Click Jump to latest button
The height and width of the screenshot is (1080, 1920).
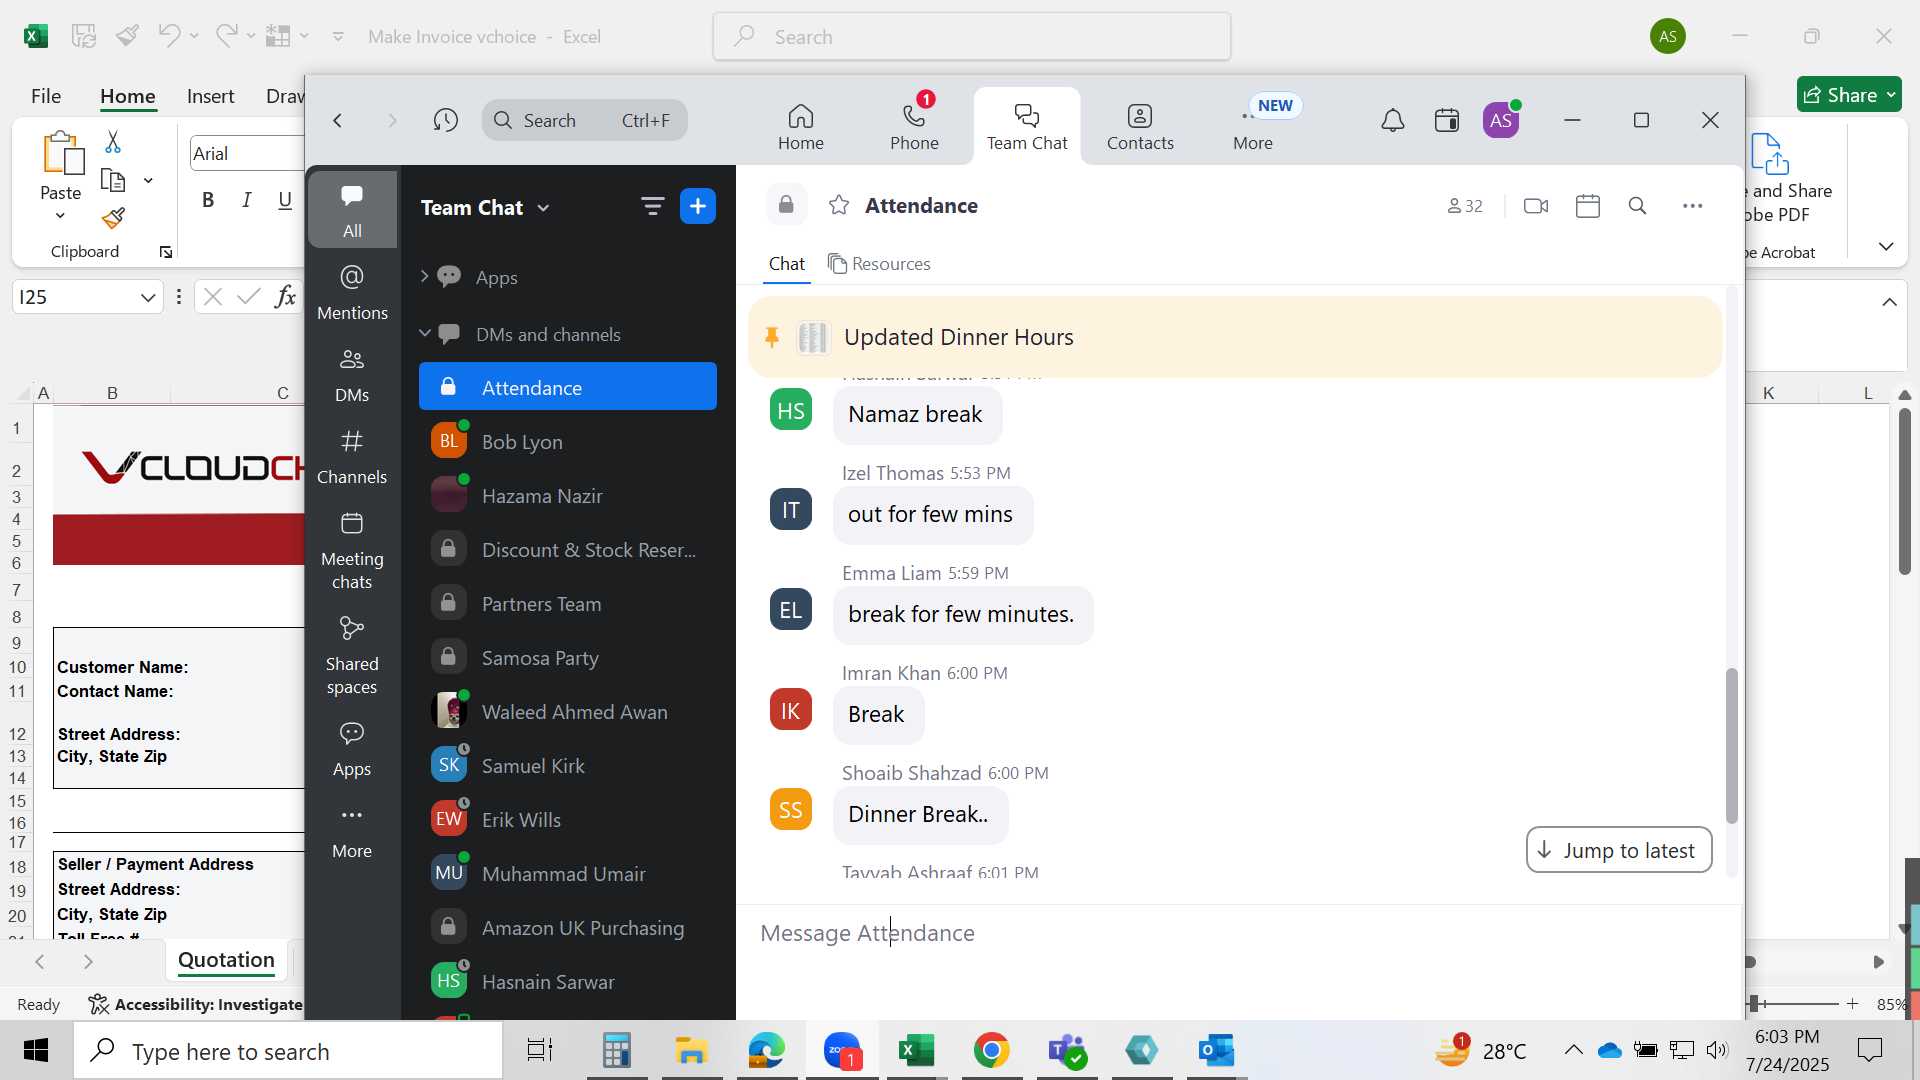[1619, 850]
